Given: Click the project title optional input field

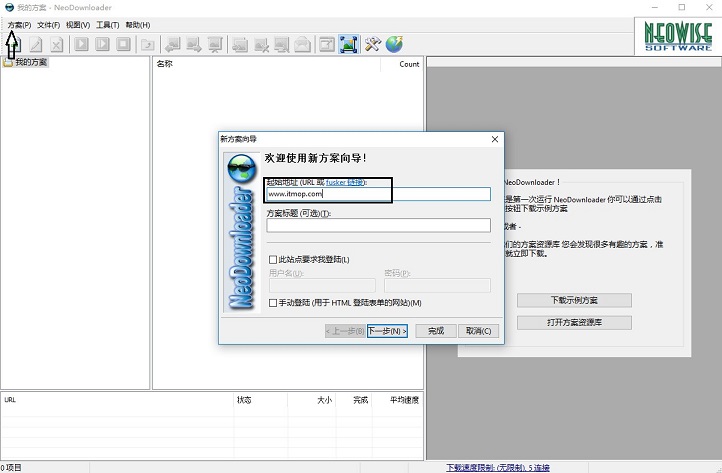Looking at the screenshot, I should [378, 225].
